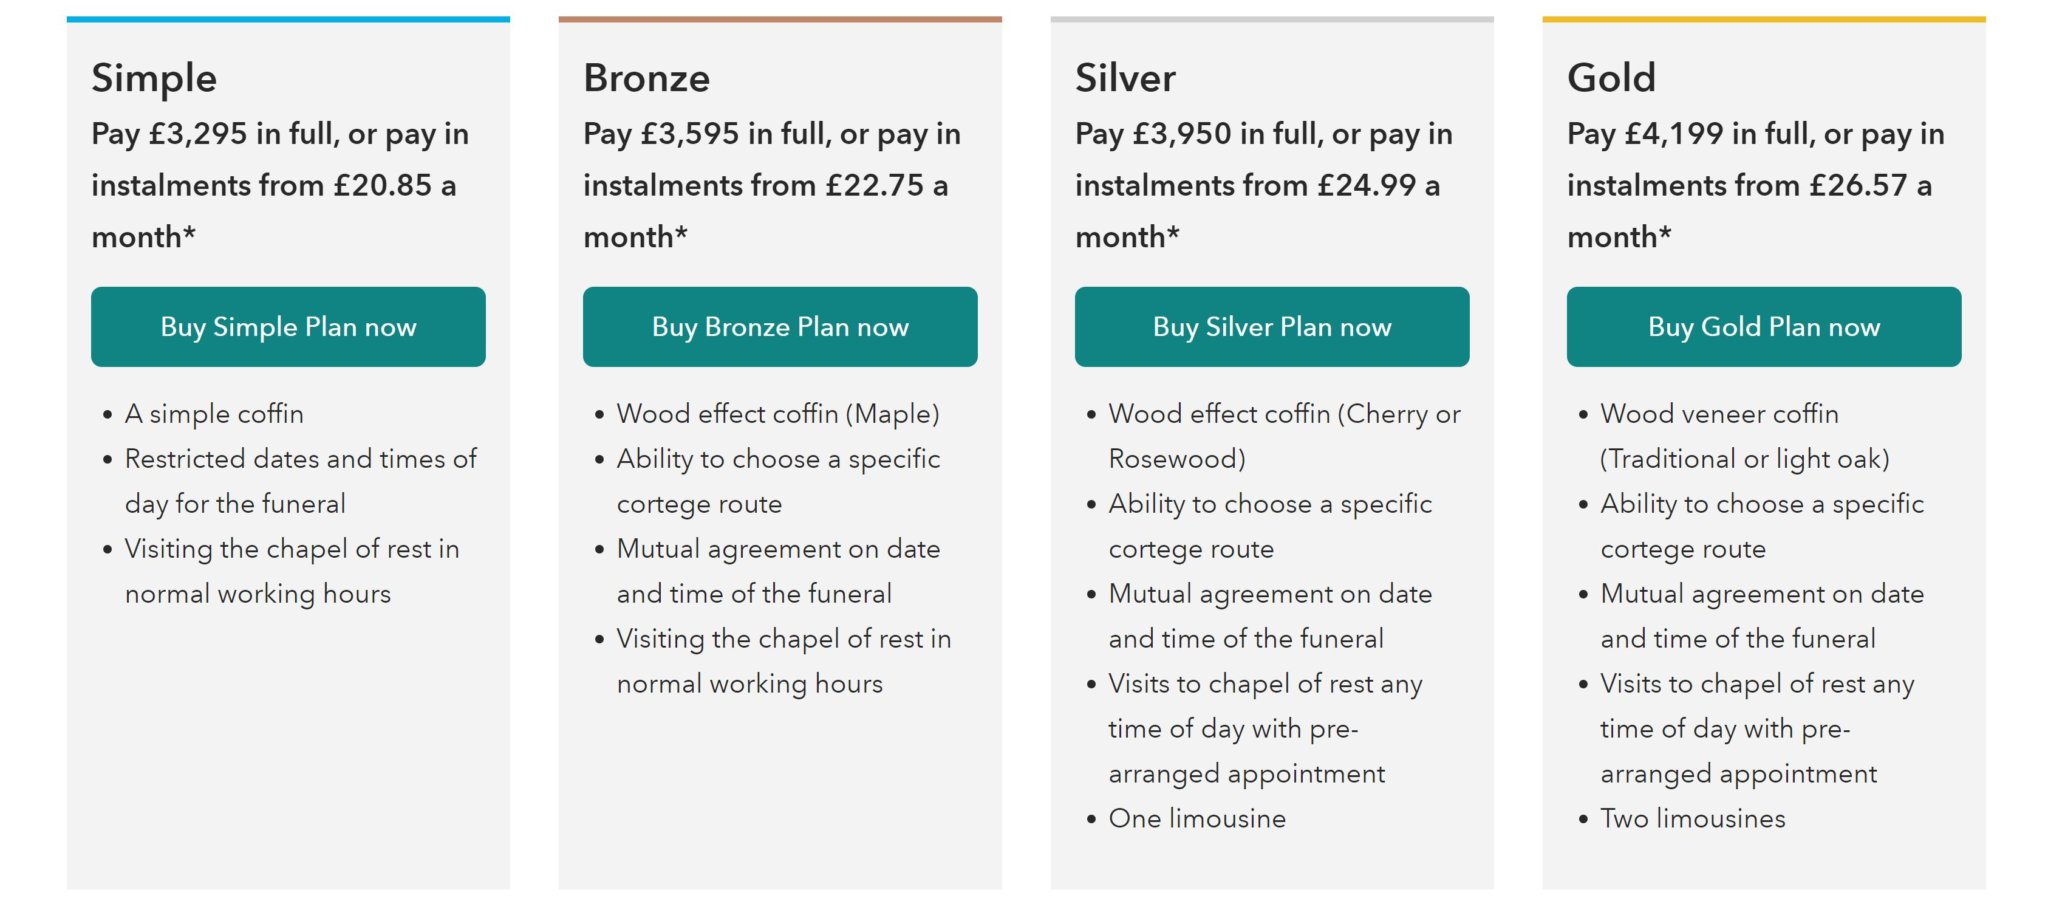Select the Silver plan heading
Screen dimensions: 2048x918
coord(1126,78)
